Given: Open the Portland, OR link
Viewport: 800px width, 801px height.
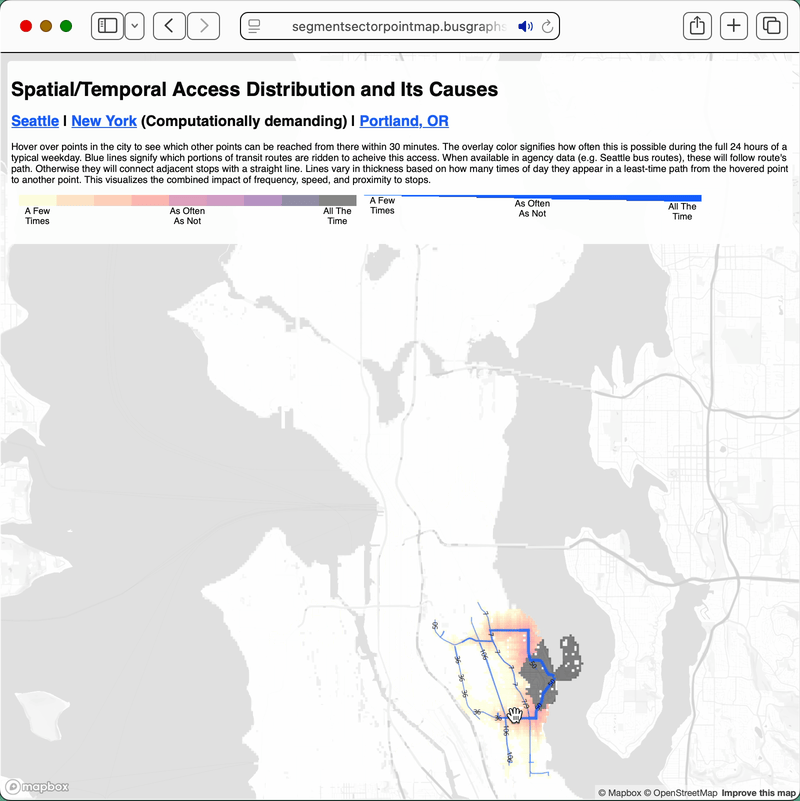Looking at the screenshot, I should tap(404, 121).
